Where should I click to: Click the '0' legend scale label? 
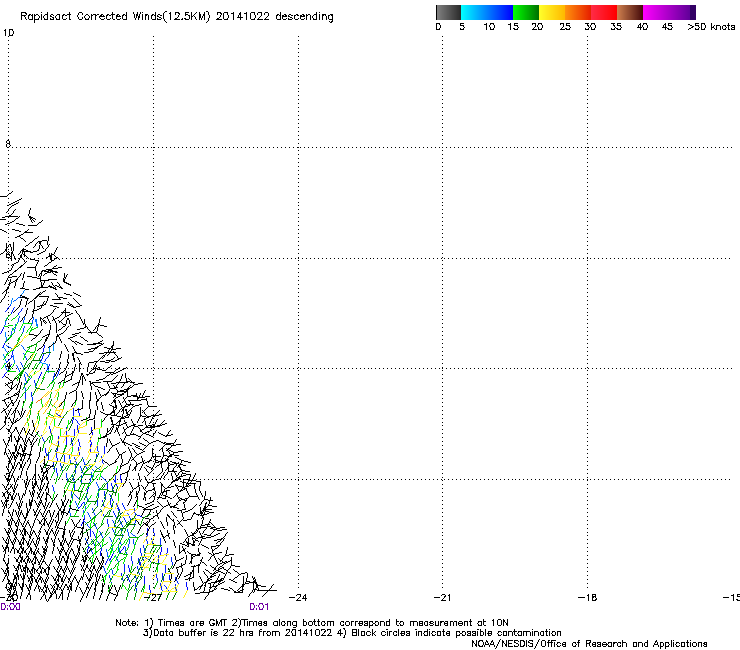[x=438, y=27]
